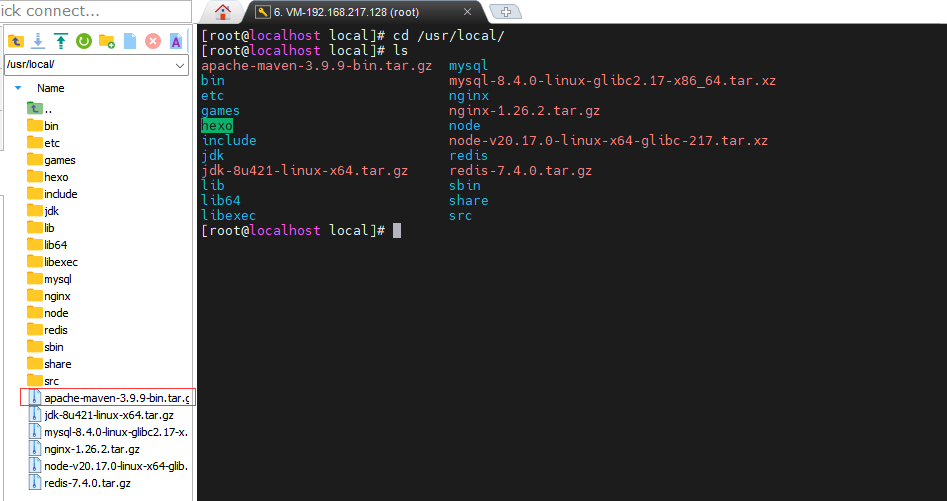
Task: Click archive icon of mysql-8.4.0-linux-glibc2.17 file
Action: click(x=35, y=432)
